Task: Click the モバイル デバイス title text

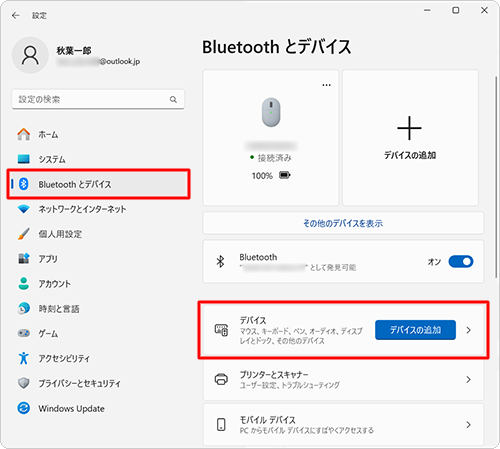Action: coord(268,419)
